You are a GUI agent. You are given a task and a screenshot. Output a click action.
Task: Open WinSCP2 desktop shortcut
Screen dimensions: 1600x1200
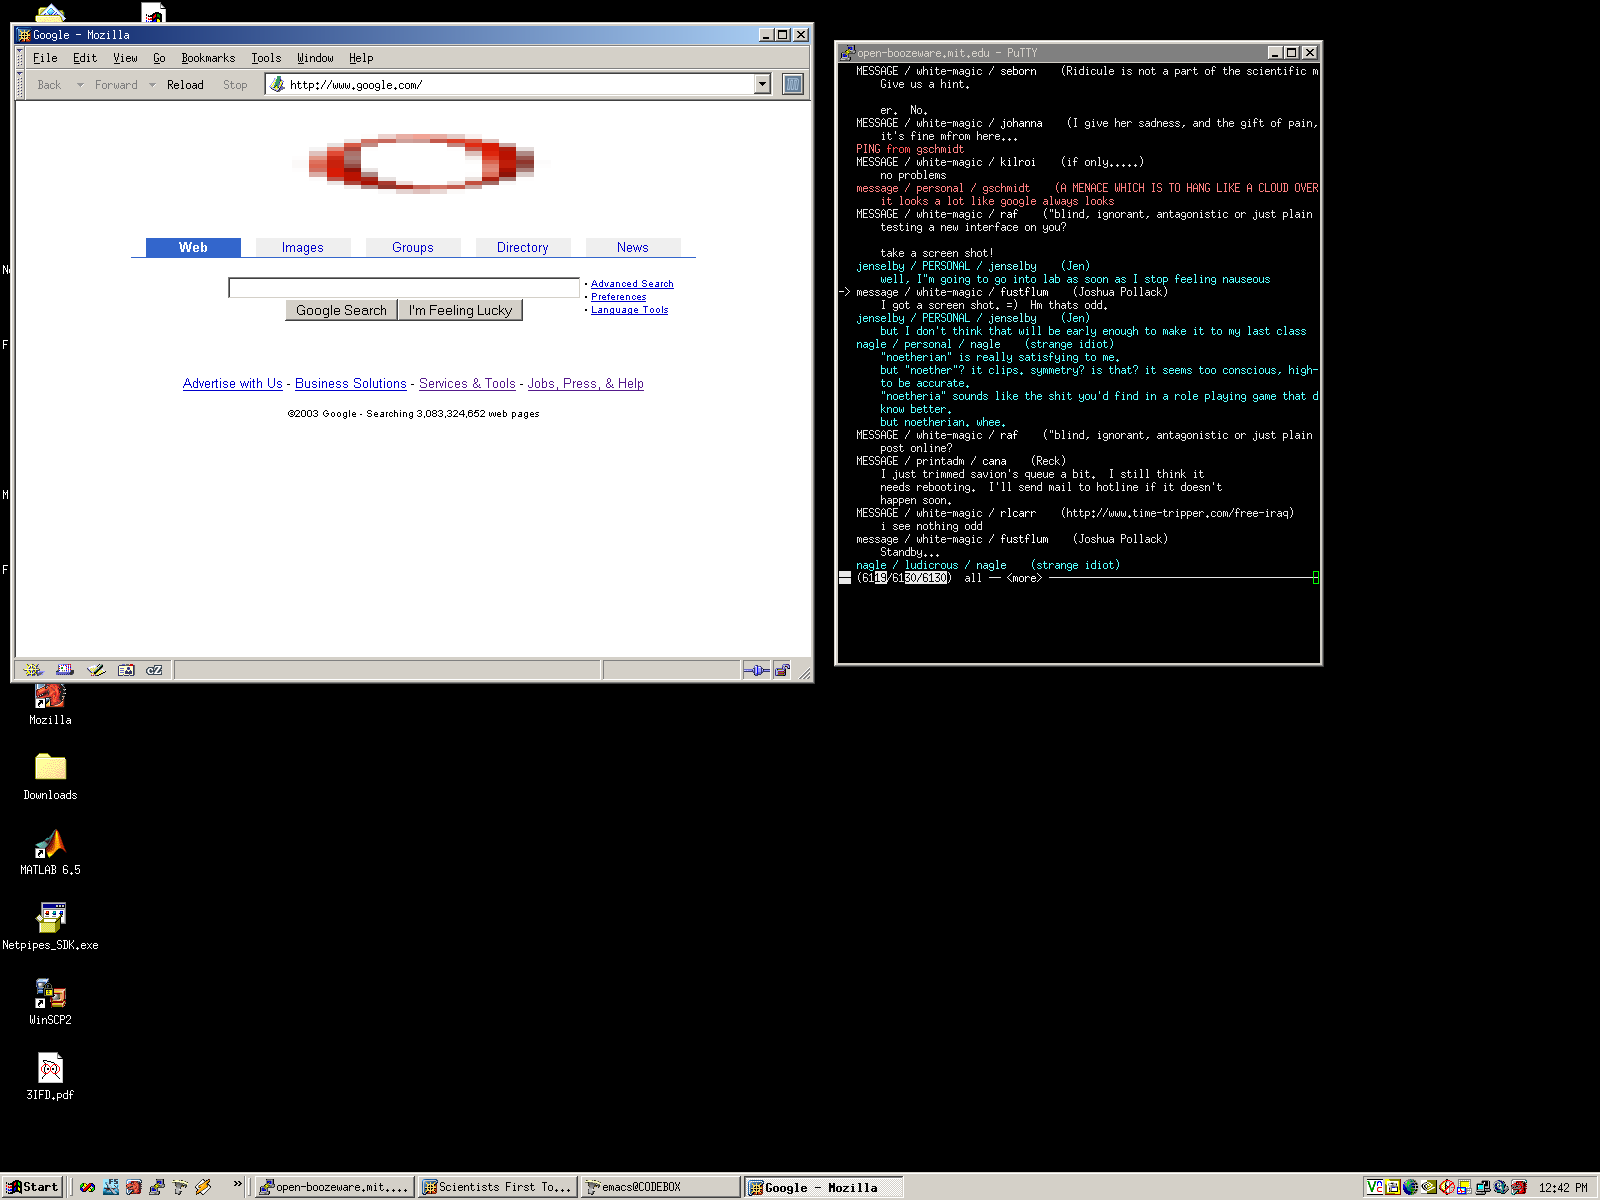pos(50,997)
